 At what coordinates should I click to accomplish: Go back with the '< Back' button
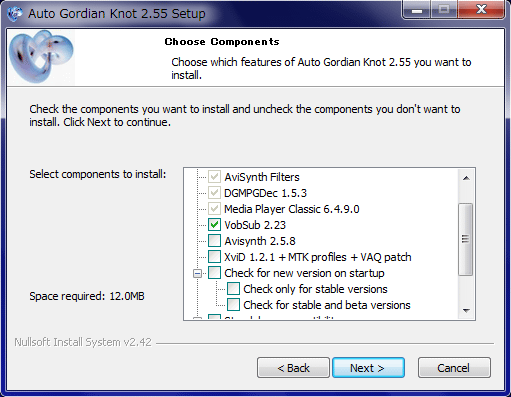point(293,368)
